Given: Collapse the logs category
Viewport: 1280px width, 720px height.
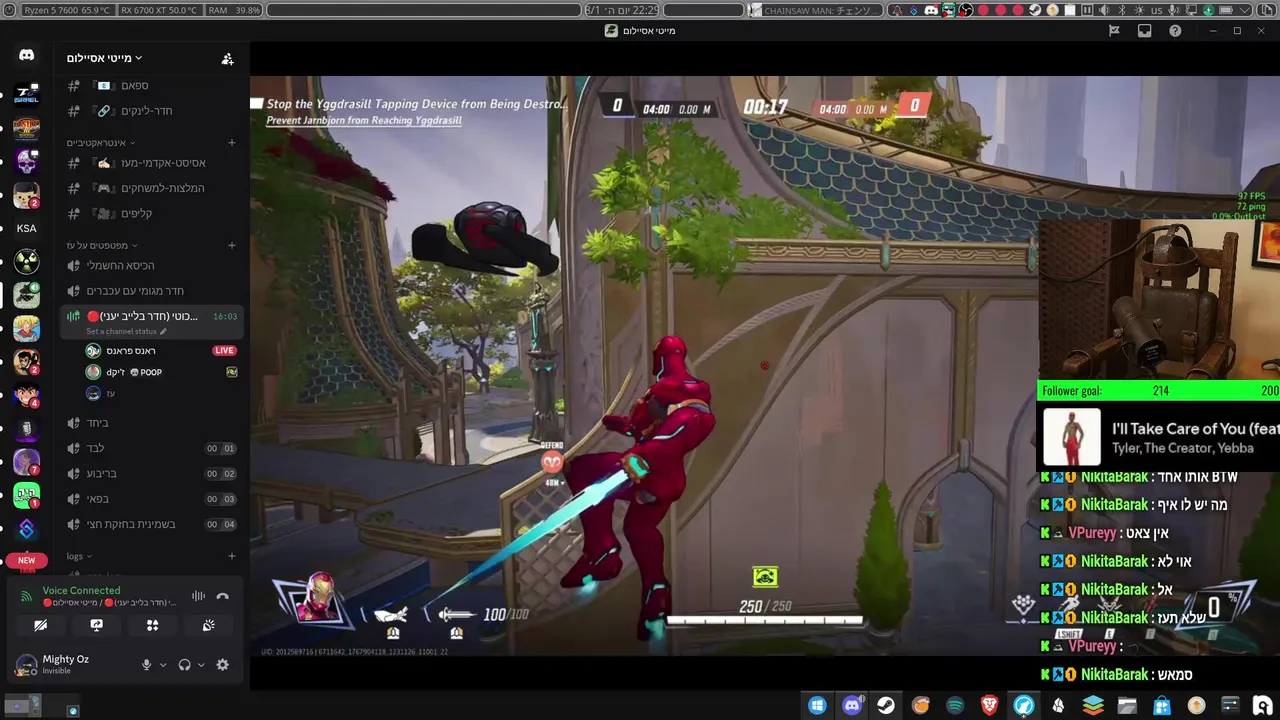Looking at the screenshot, I should click(x=79, y=556).
